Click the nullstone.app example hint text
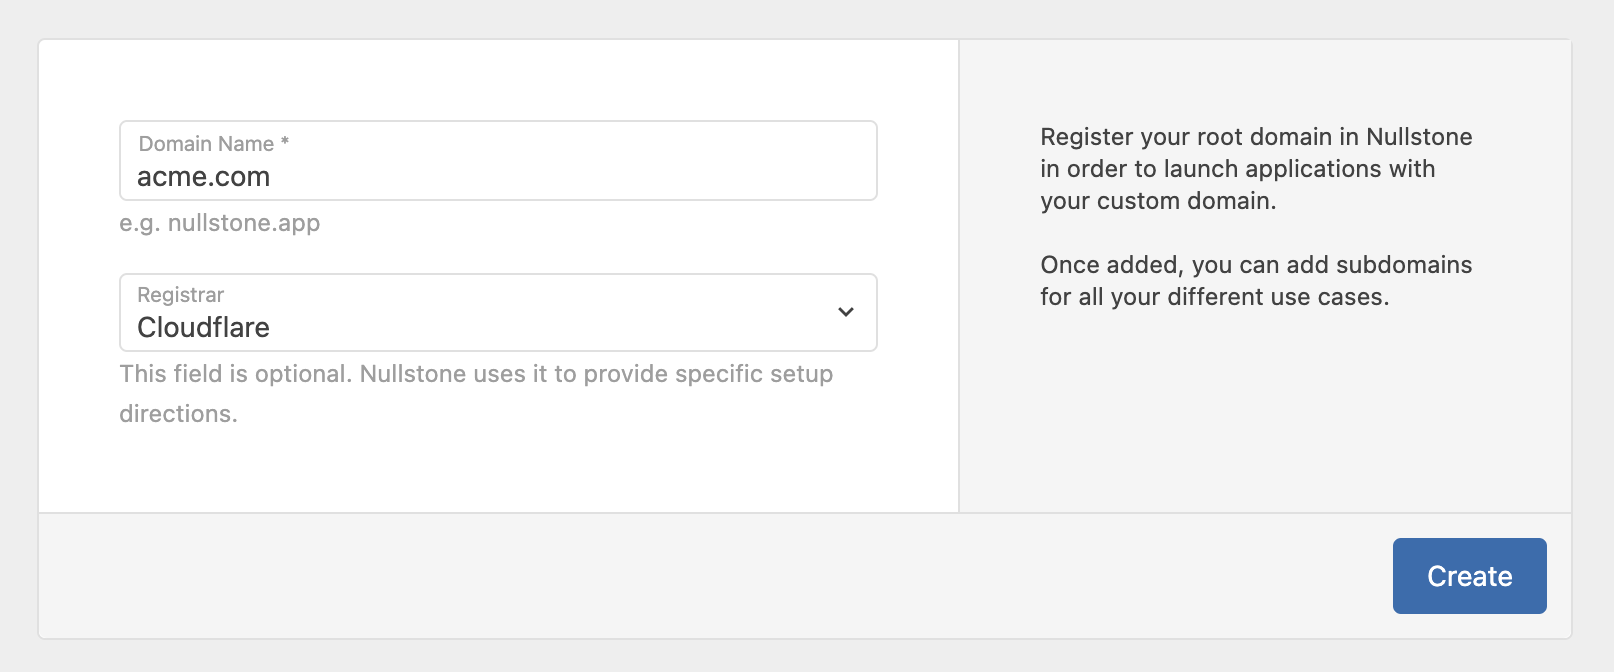1614x672 pixels. click(x=220, y=223)
